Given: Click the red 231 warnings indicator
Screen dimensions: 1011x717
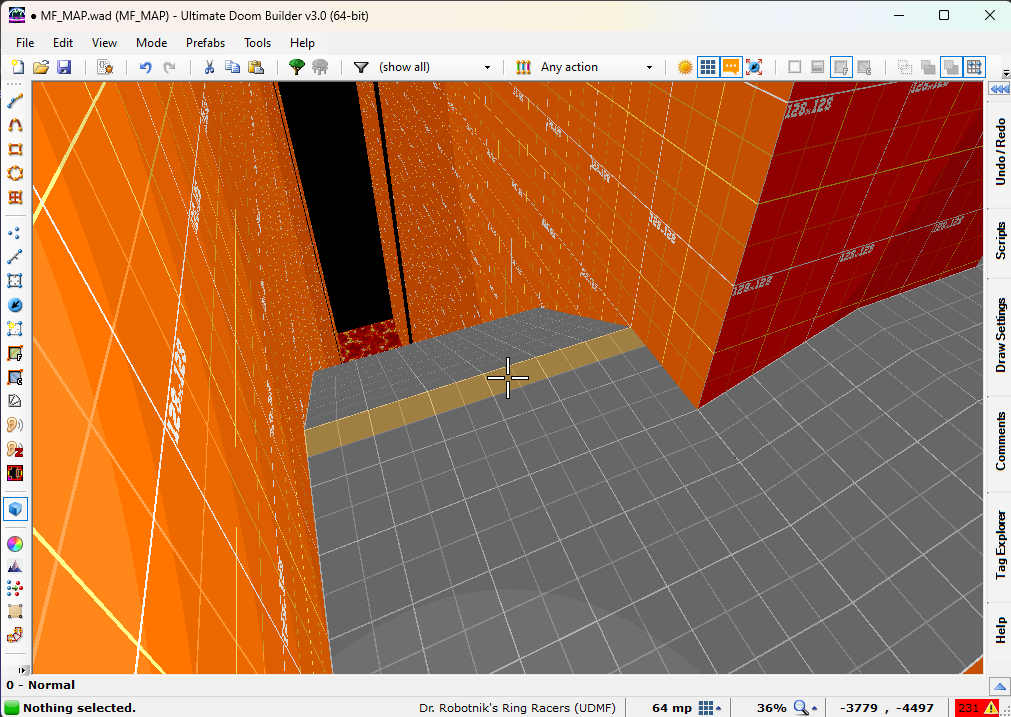Looking at the screenshot, I should (x=977, y=707).
